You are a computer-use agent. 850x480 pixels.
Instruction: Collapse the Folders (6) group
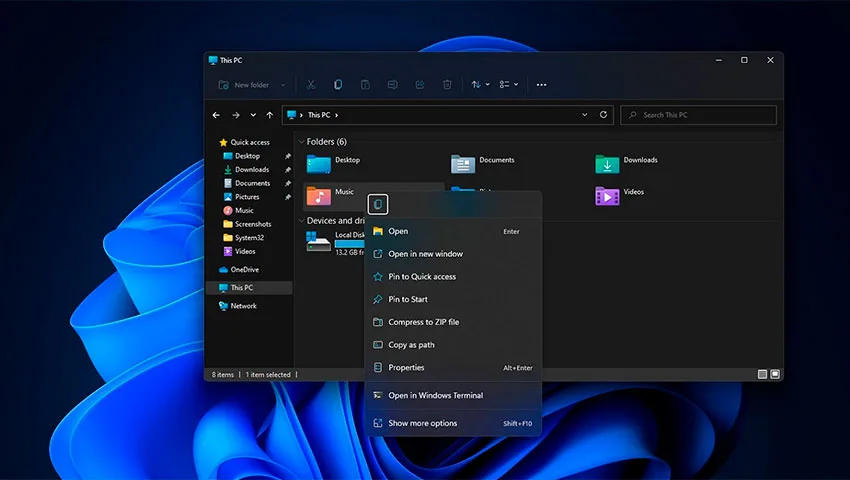(x=301, y=142)
